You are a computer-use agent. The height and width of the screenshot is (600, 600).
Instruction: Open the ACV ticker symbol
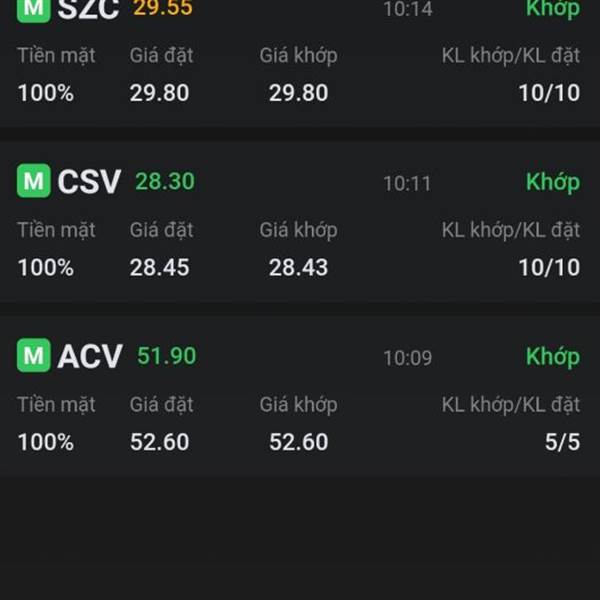(90, 356)
